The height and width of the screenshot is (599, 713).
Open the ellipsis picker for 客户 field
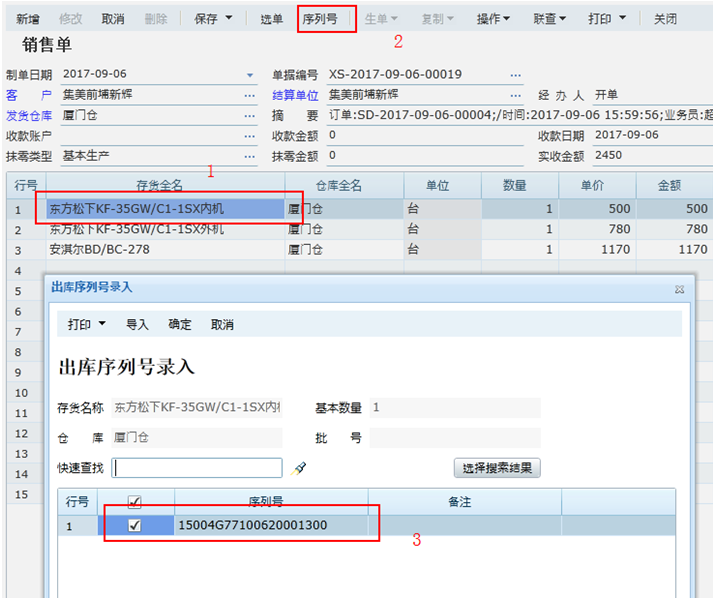point(250,96)
